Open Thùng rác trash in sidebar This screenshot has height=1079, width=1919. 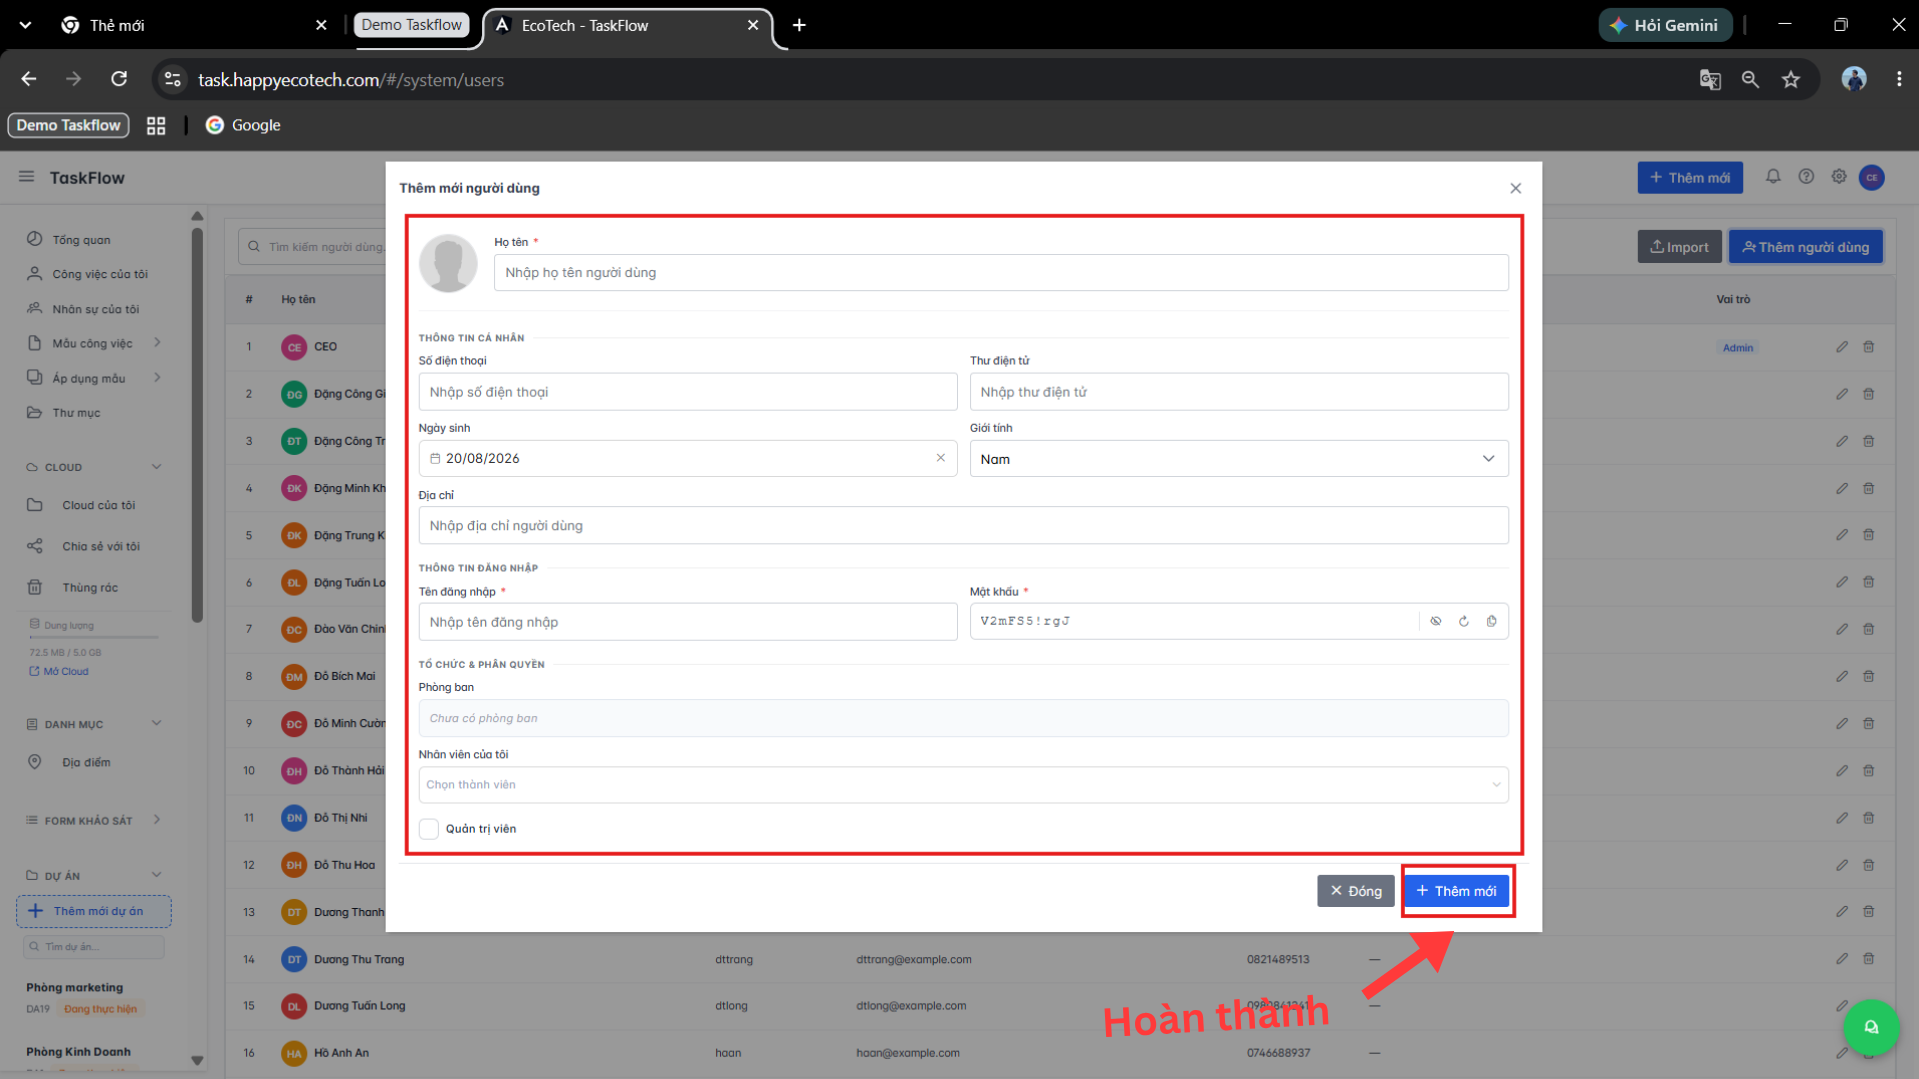pyautogui.click(x=89, y=588)
